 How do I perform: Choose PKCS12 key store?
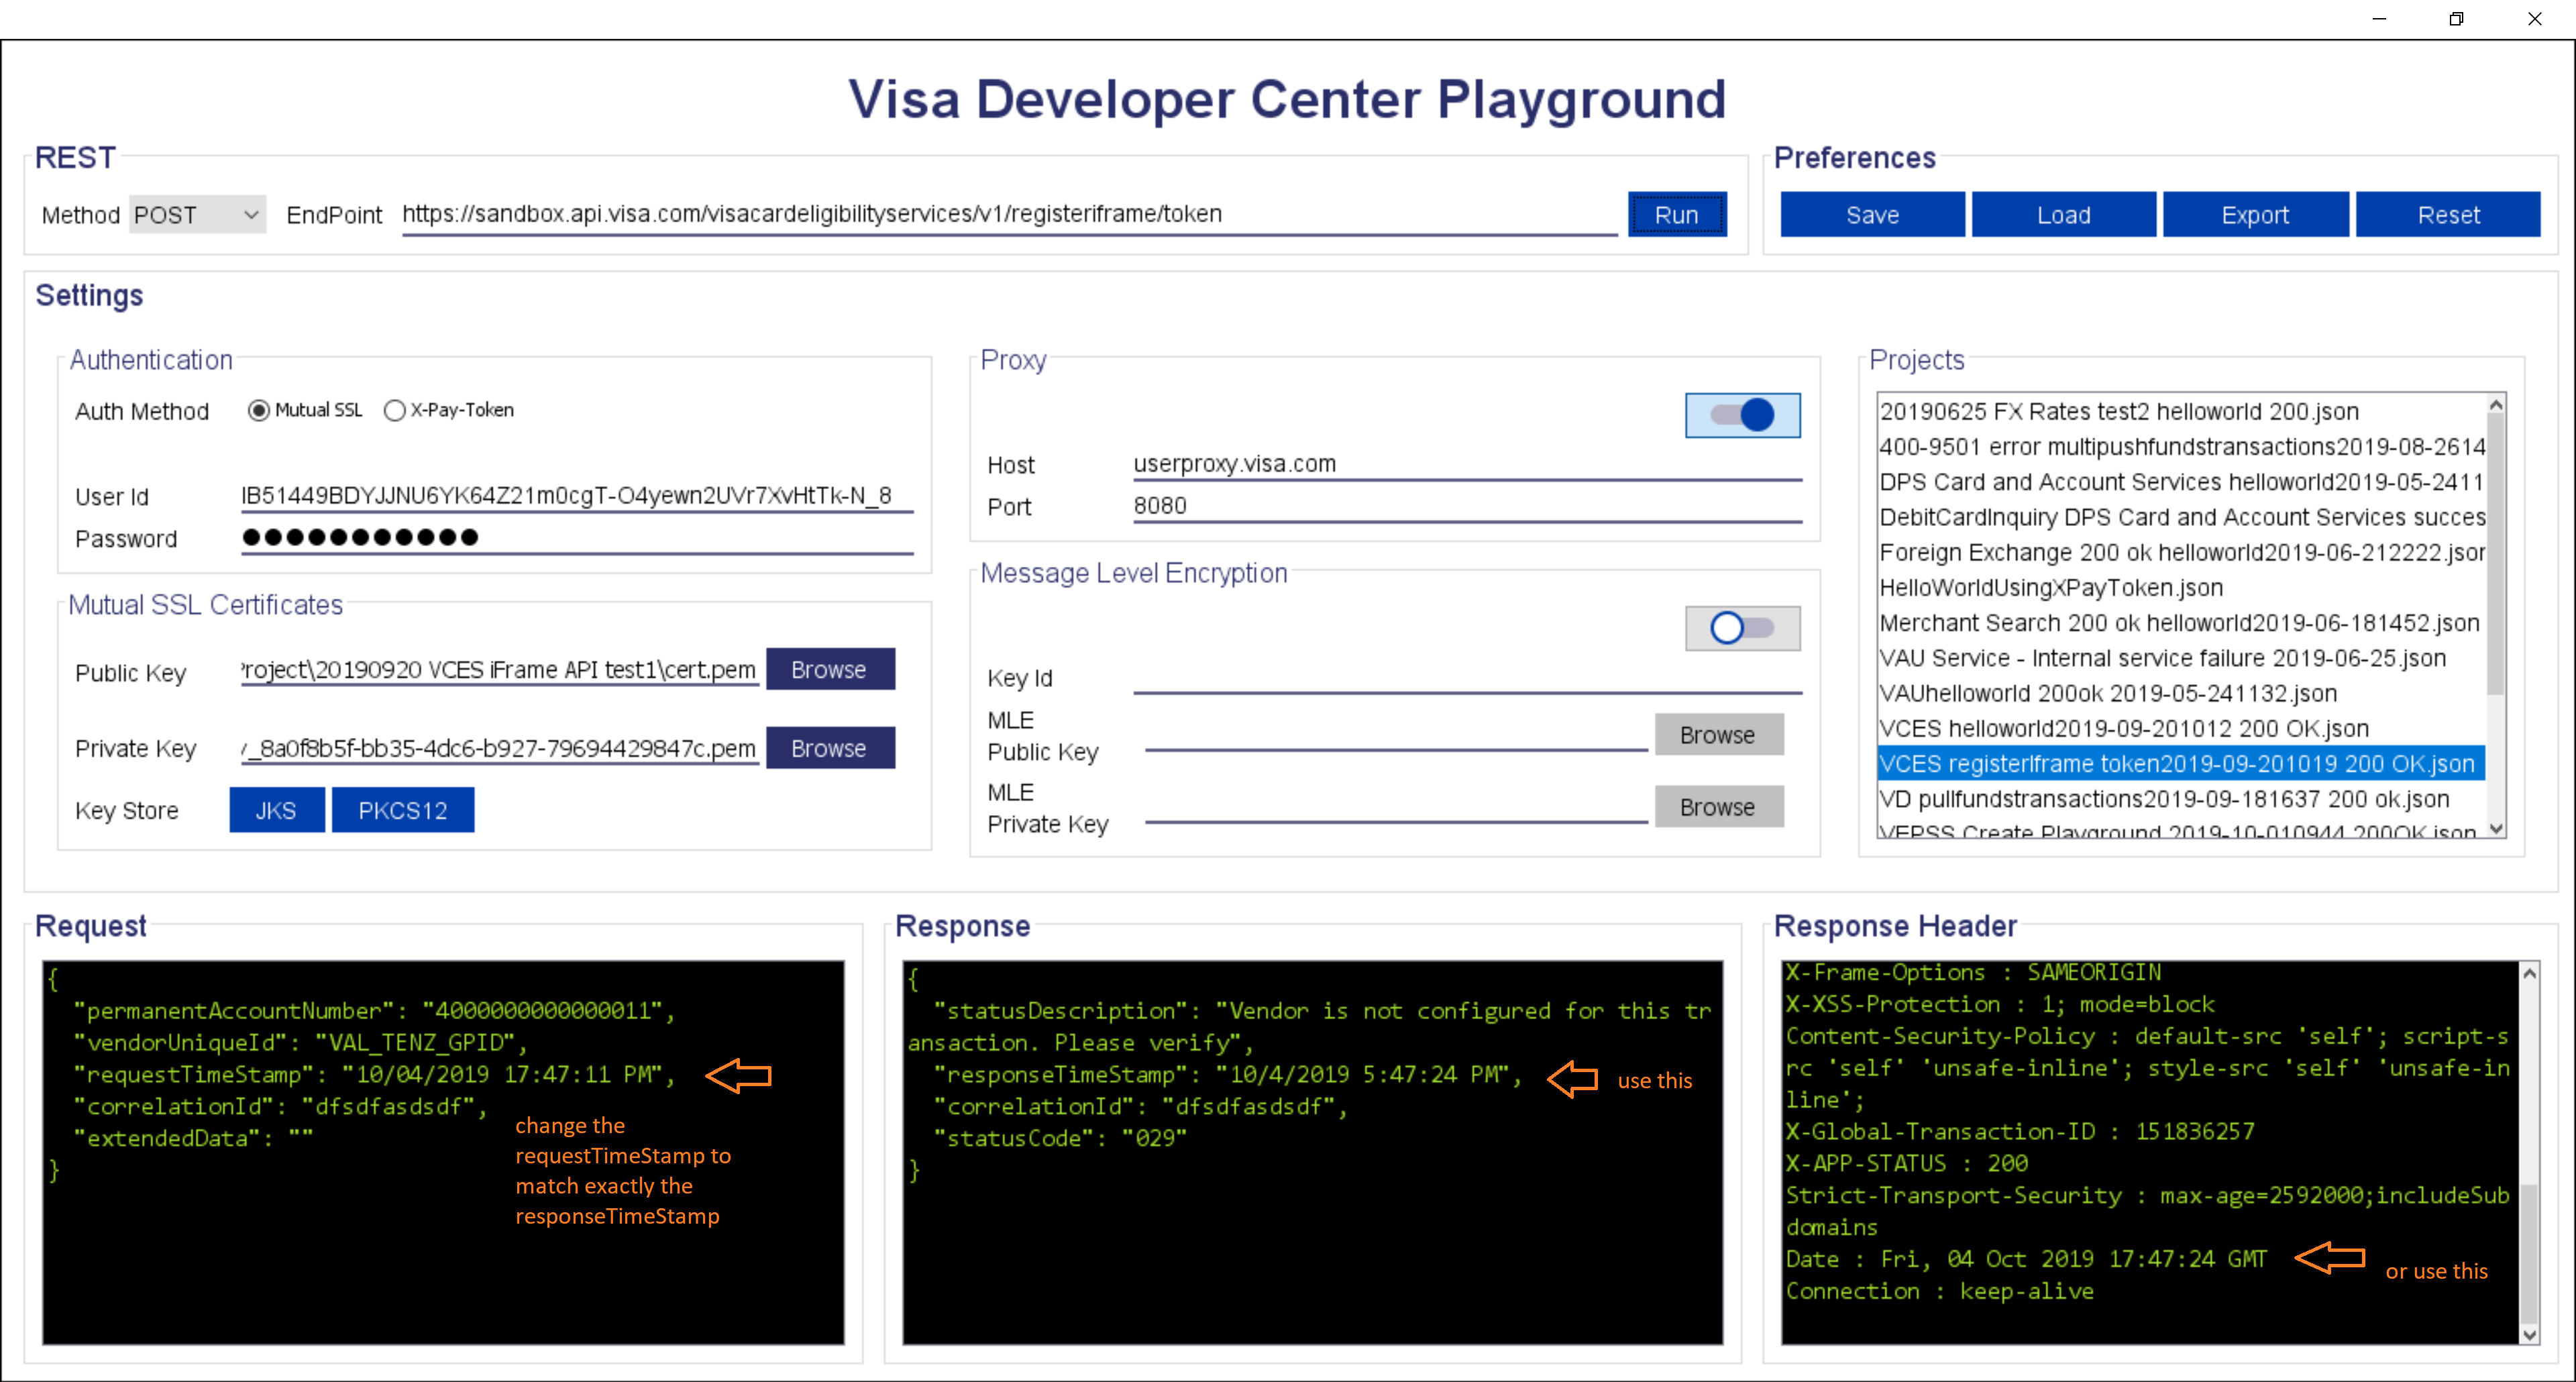click(x=402, y=810)
